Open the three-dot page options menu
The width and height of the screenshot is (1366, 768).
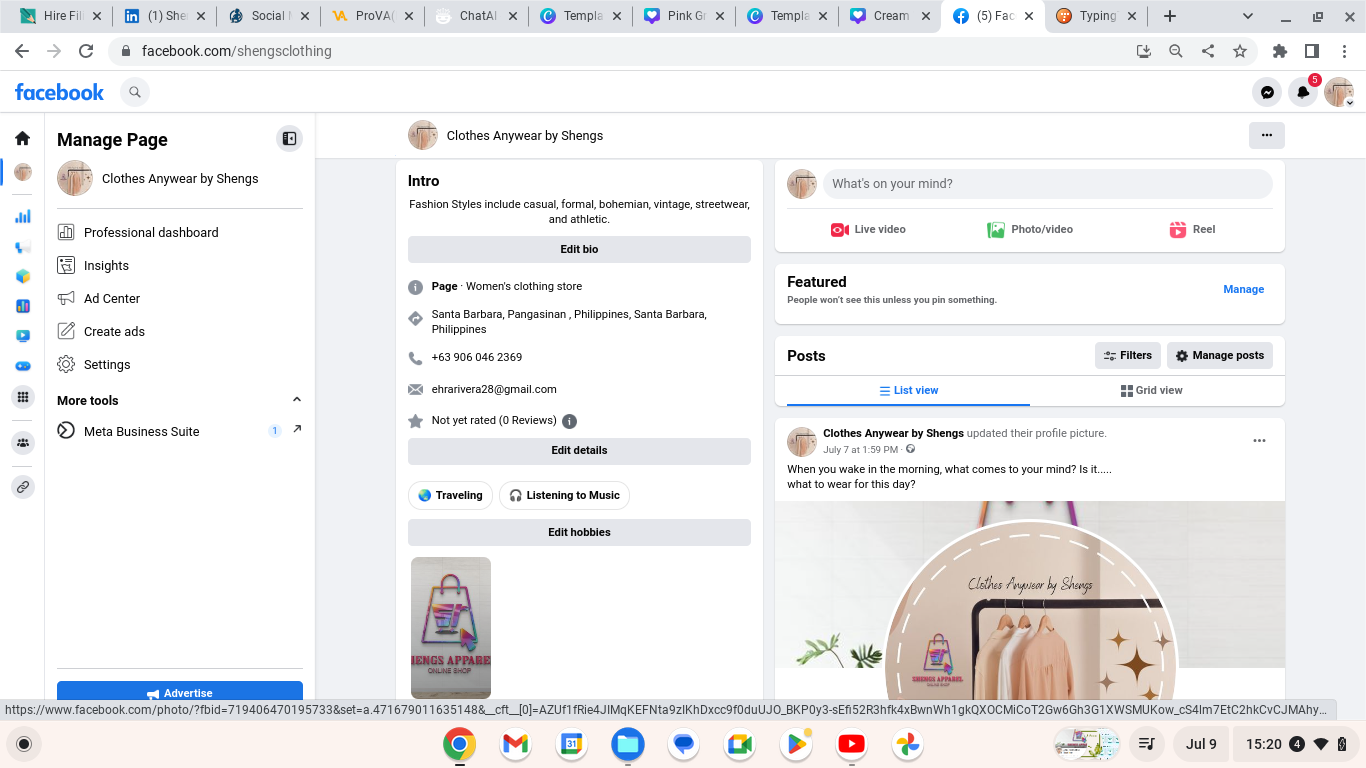[x=1267, y=135]
